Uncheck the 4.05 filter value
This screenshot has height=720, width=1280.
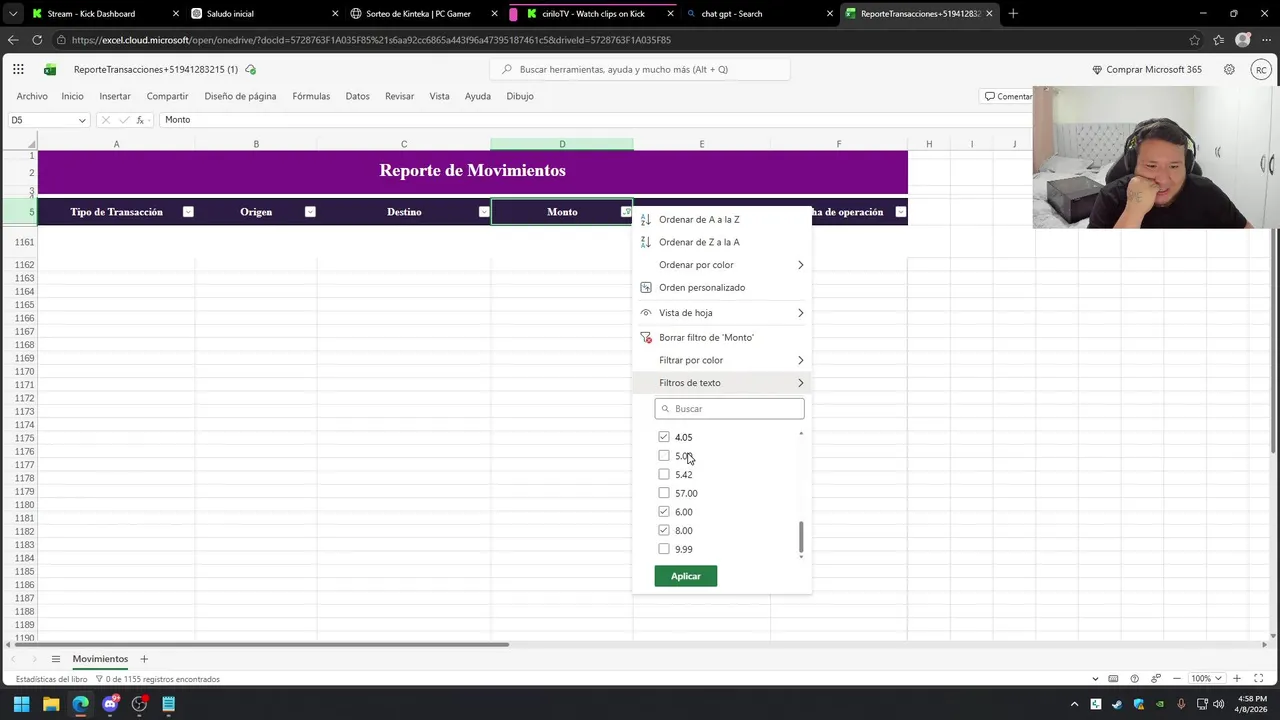click(664, 437)
